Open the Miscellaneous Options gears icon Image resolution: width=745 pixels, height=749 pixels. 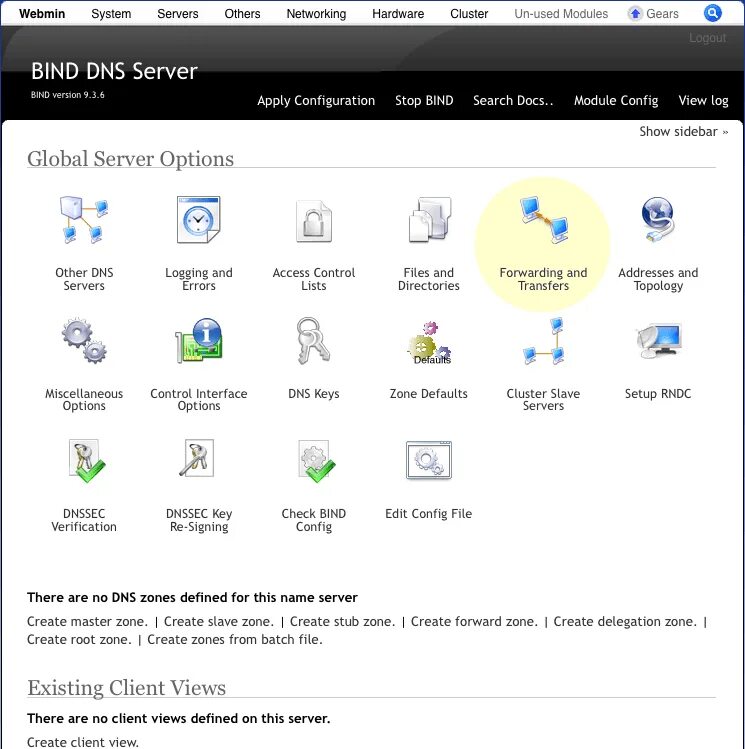[x=84, y=341]
